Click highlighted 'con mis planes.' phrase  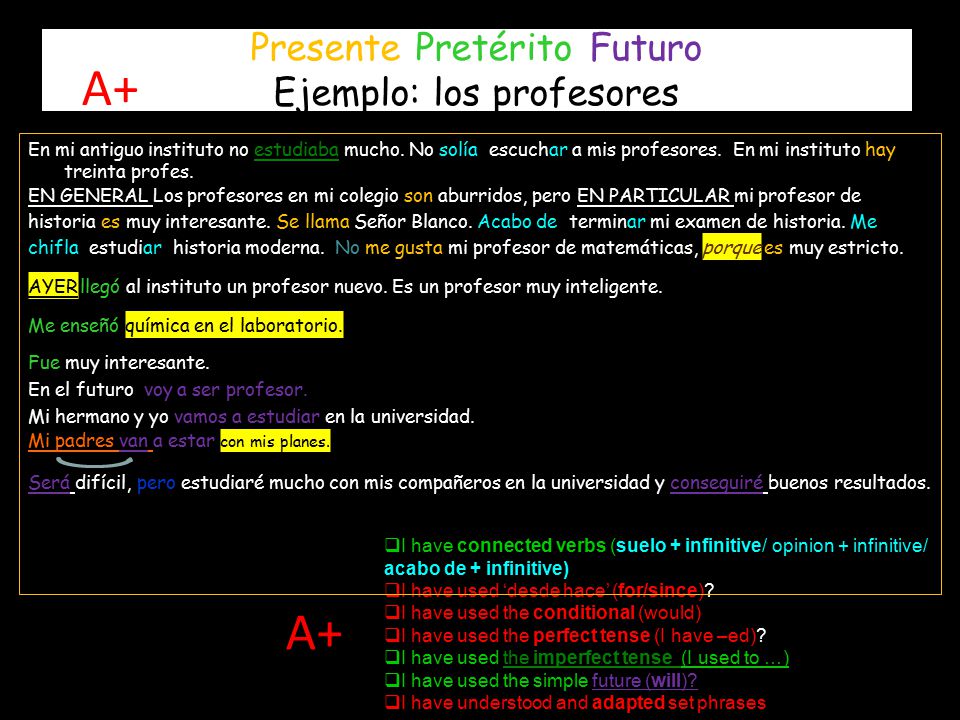click(275, 441)
